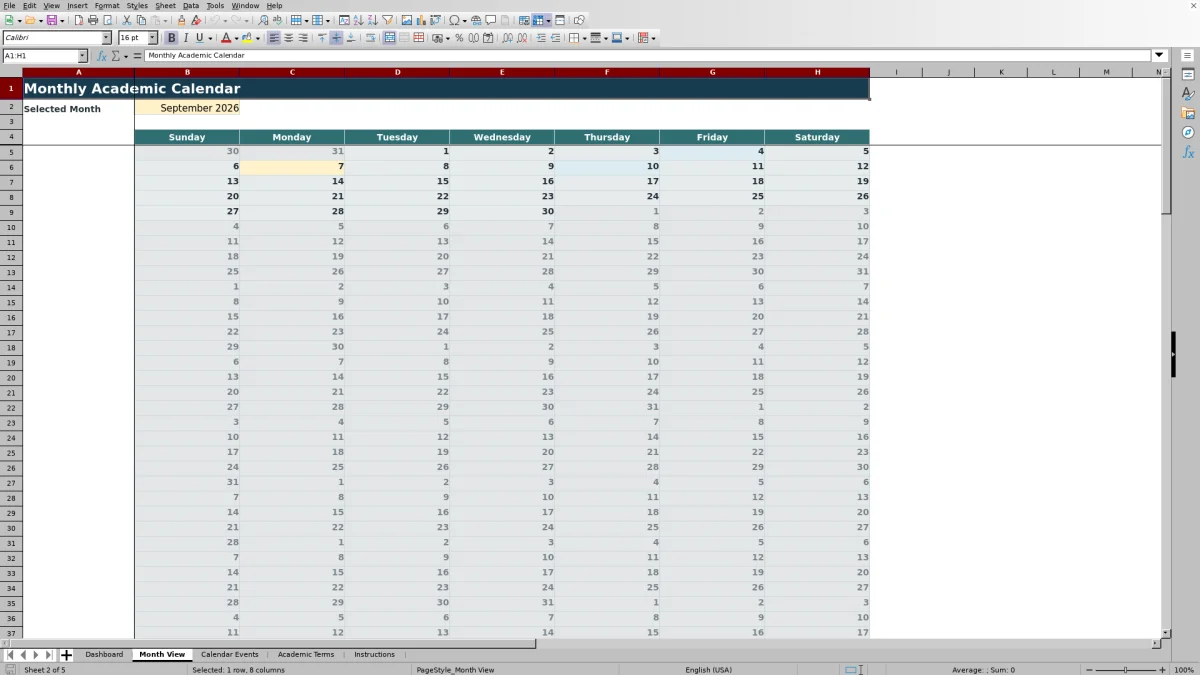Image resolution: width=1200 pixels, height=675 pixels.
Task: Click the Monthly Academic Calendar title cell
Action: click(x=446, y=89)
